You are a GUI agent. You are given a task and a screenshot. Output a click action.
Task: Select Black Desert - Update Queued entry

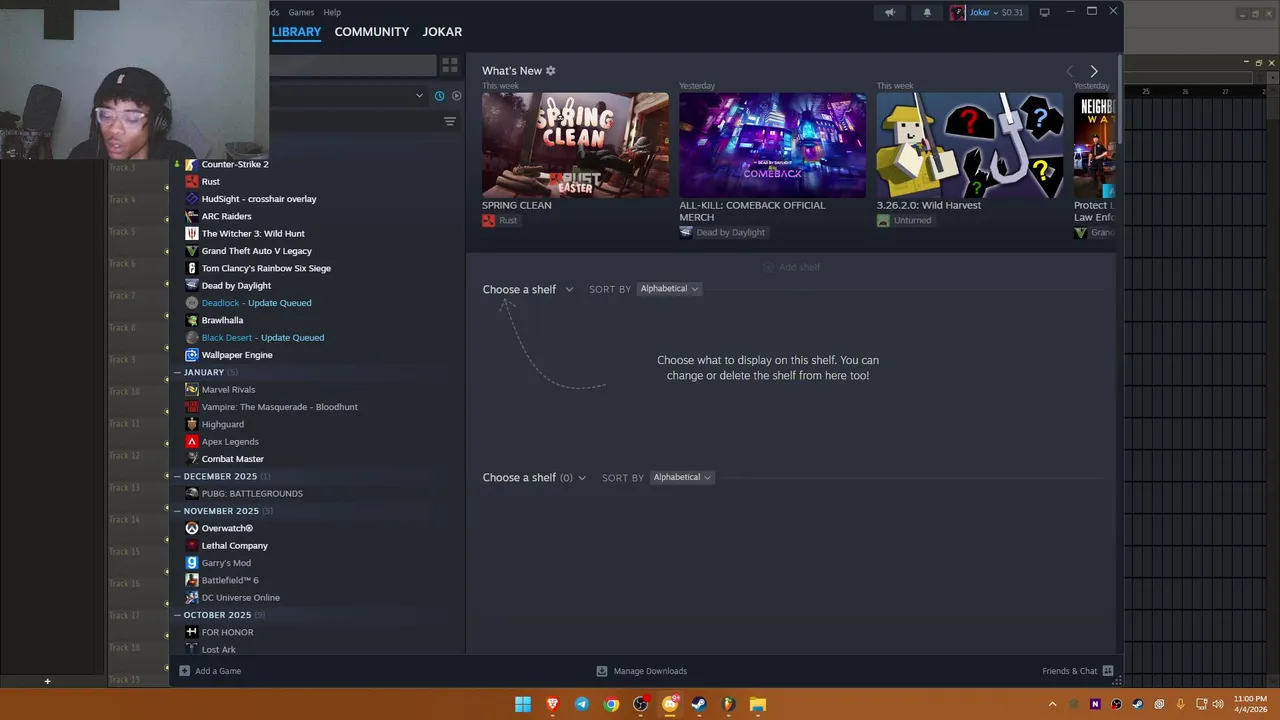(x=263, y=337)
